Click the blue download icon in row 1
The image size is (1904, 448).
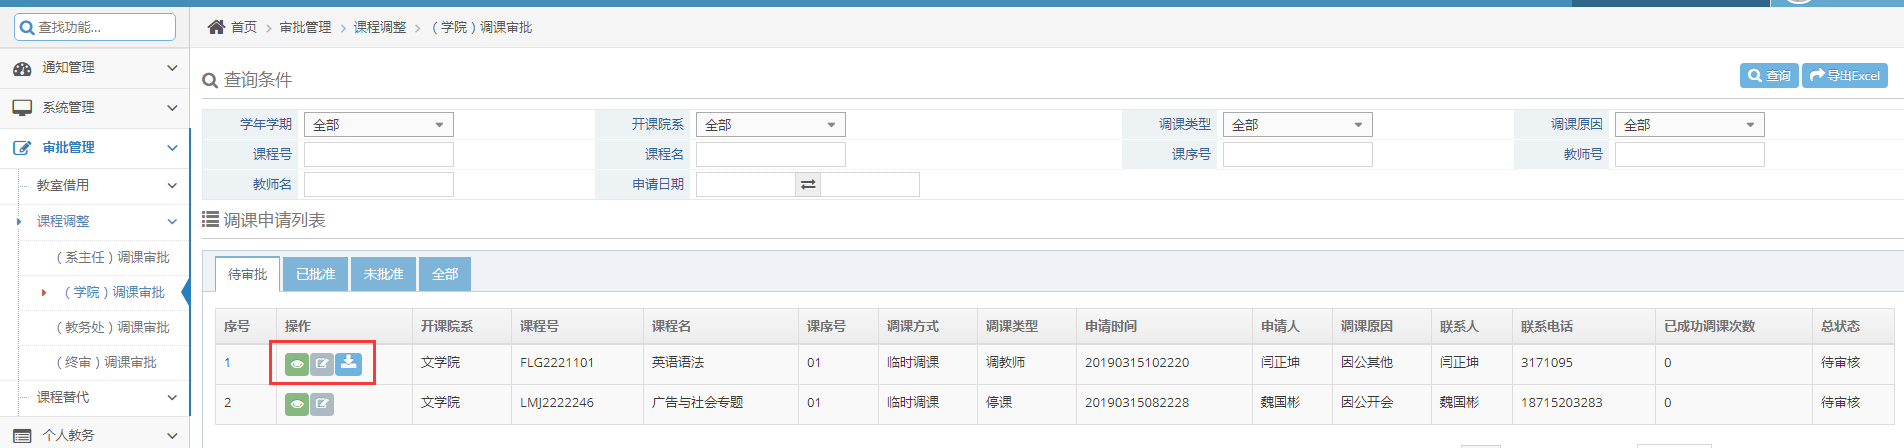point(348,363)
